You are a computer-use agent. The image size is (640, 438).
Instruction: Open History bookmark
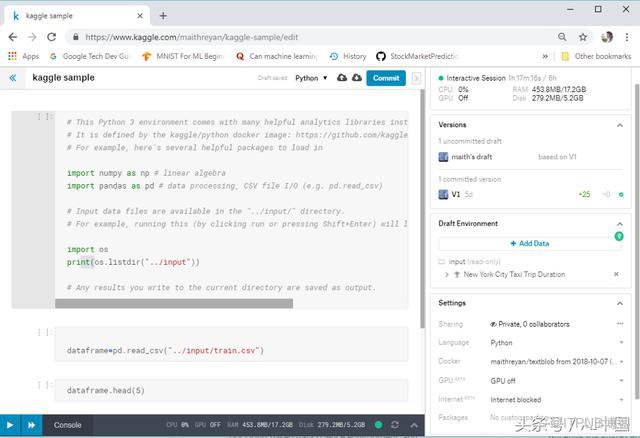point(348,56)
